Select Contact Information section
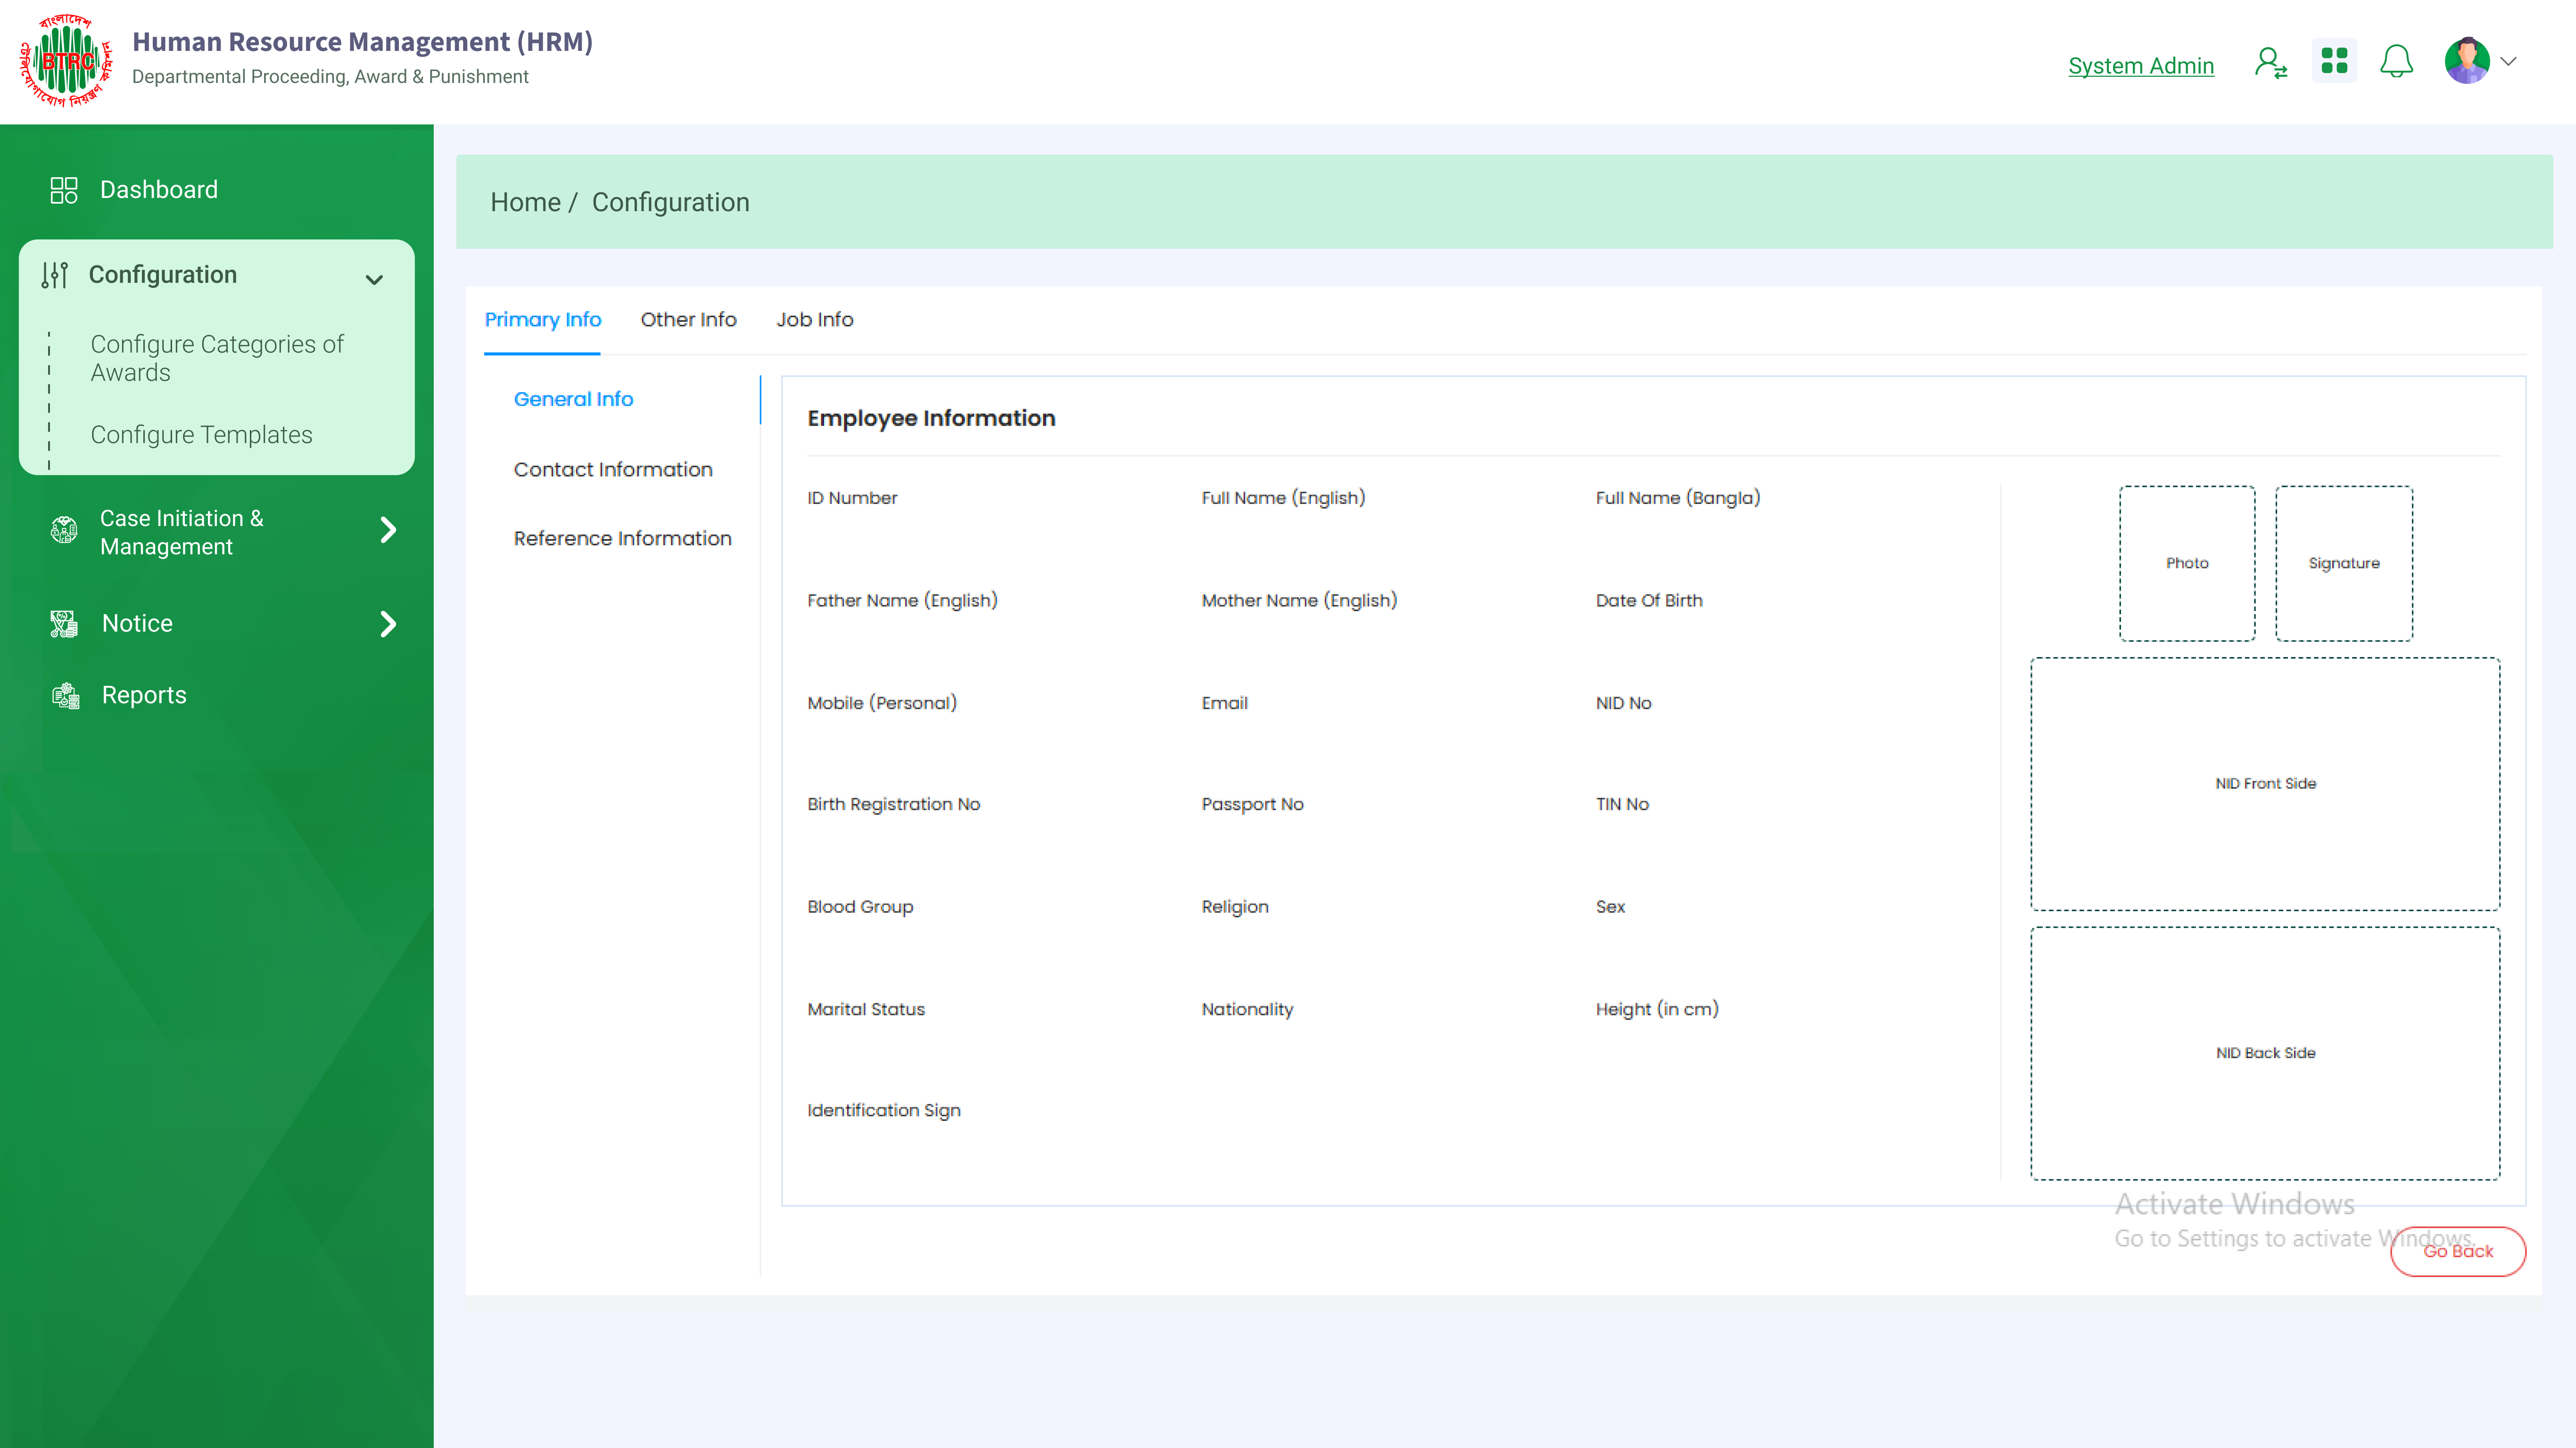The height and width of the screenshot is (1448, 2576). point(613,470)
